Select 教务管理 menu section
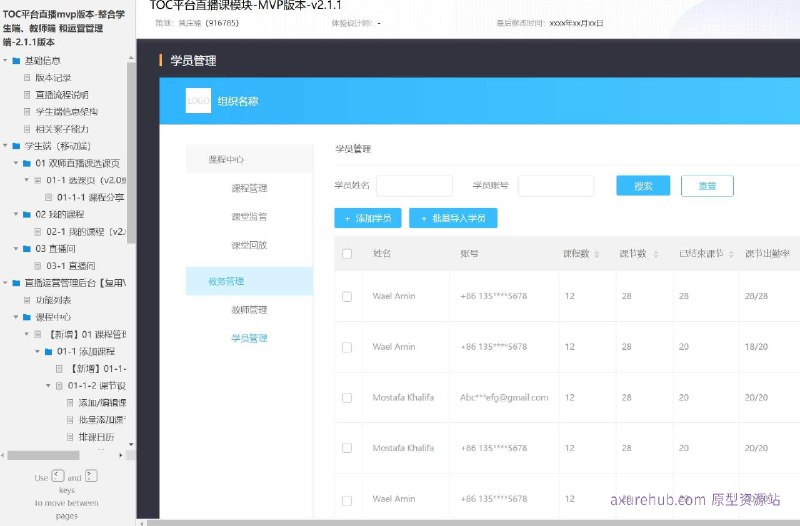Screen dimensions: 800x526 (x=249, y=281)
